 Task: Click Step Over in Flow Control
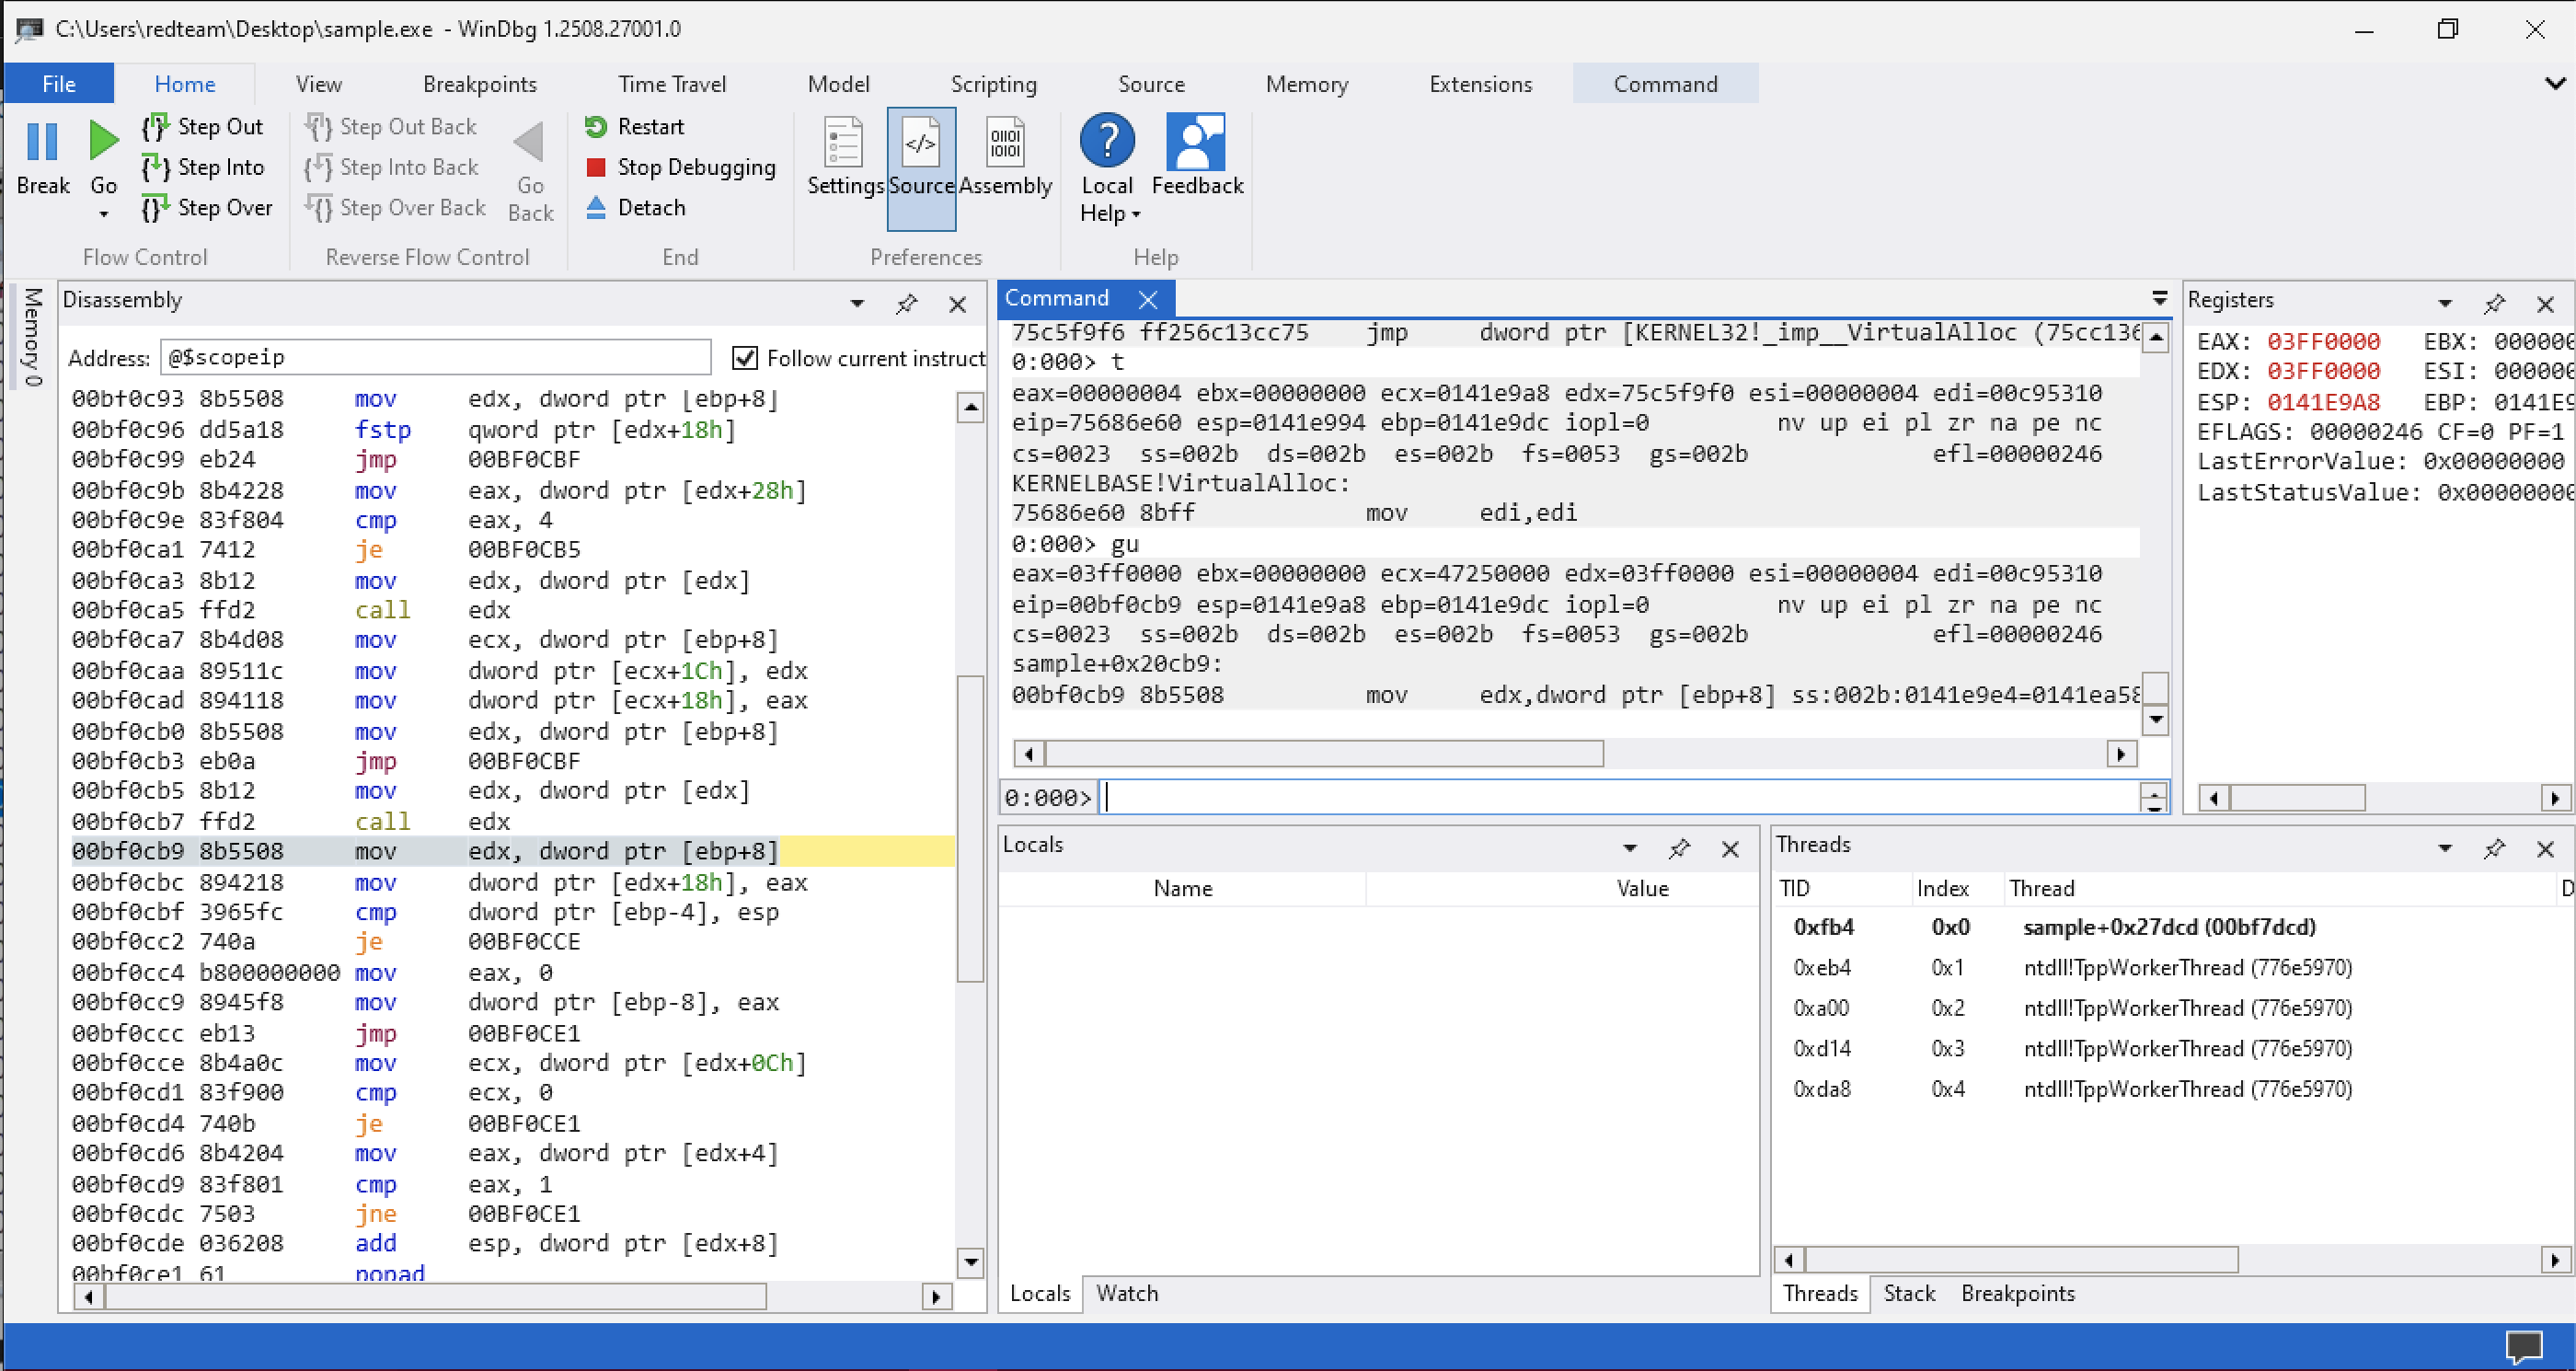207,208
